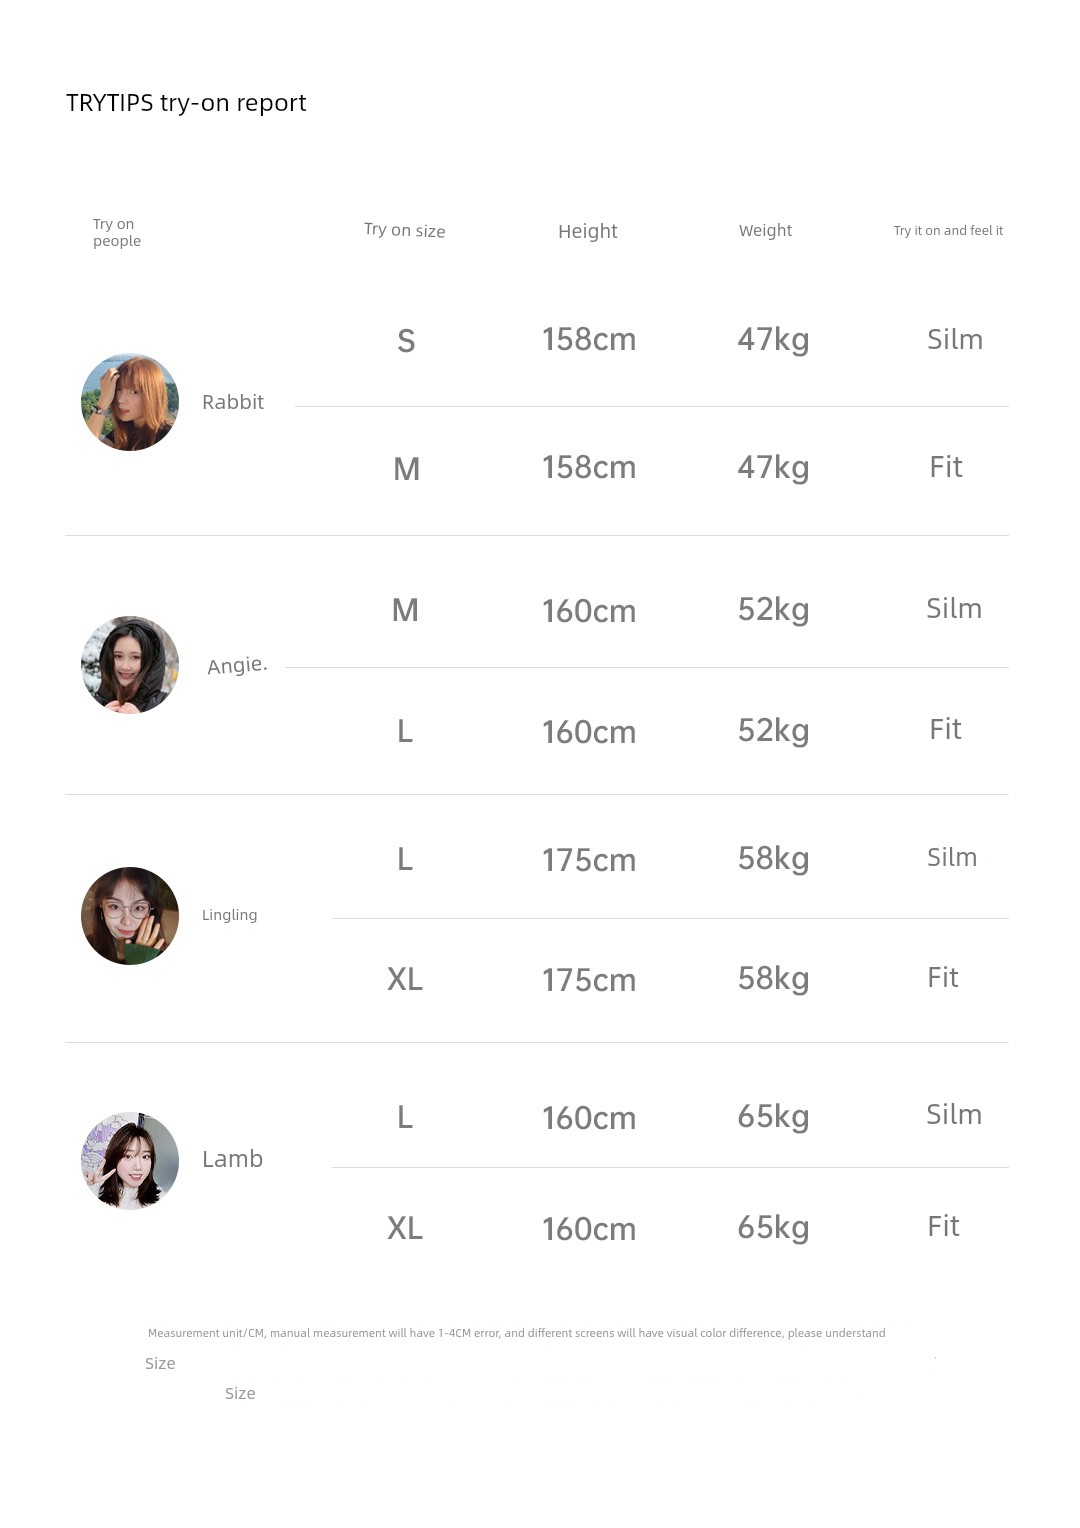
Task: Click the Try on size column header
Action: [404, 230]
